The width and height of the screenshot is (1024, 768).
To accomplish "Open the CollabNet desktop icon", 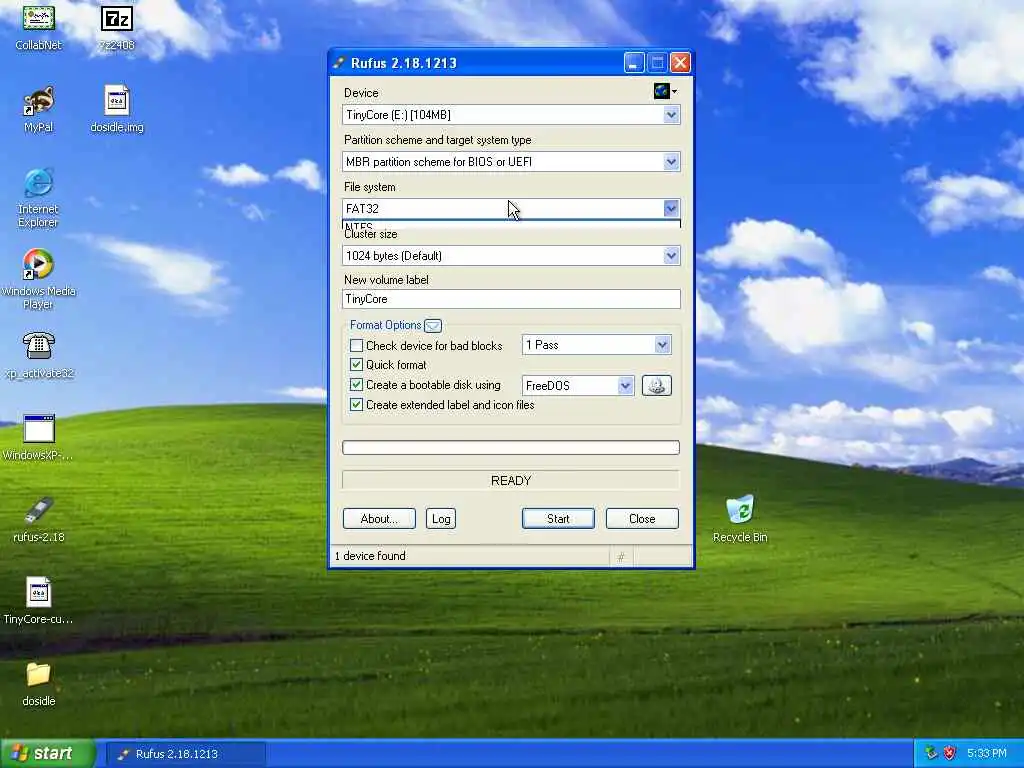I will point(39,27).
